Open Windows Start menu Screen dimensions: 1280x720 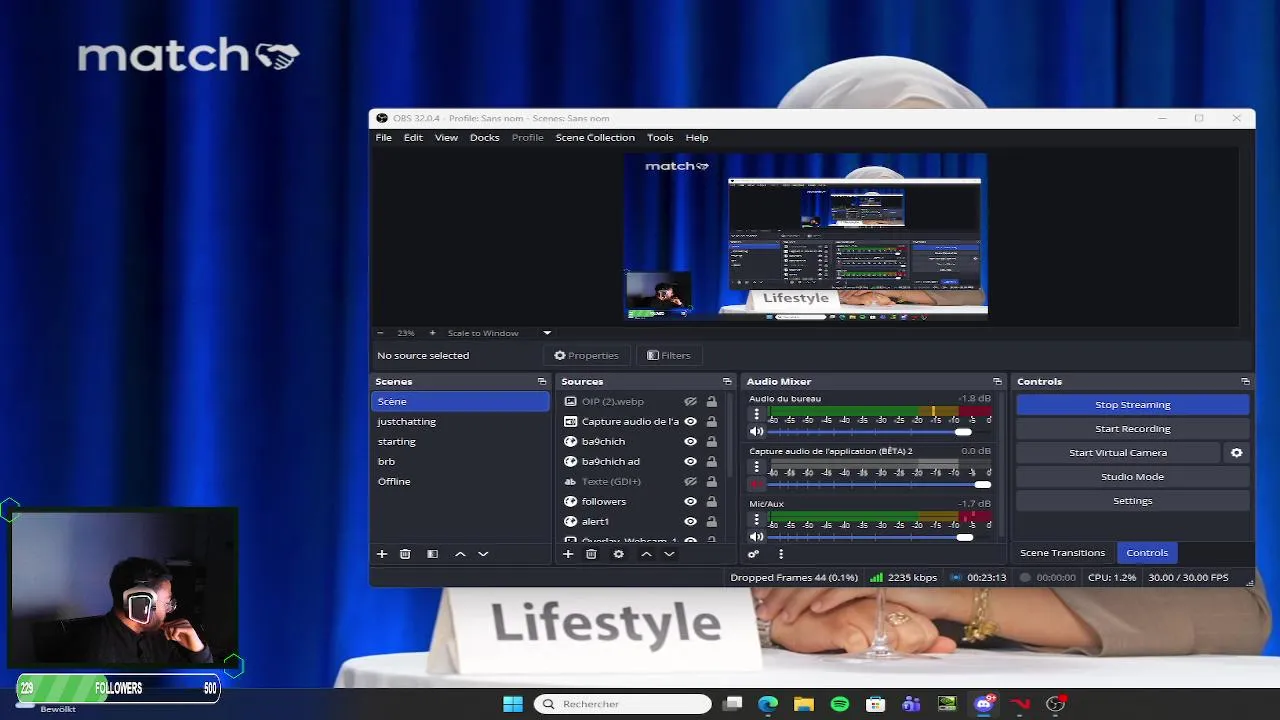[x=513, y=704]
